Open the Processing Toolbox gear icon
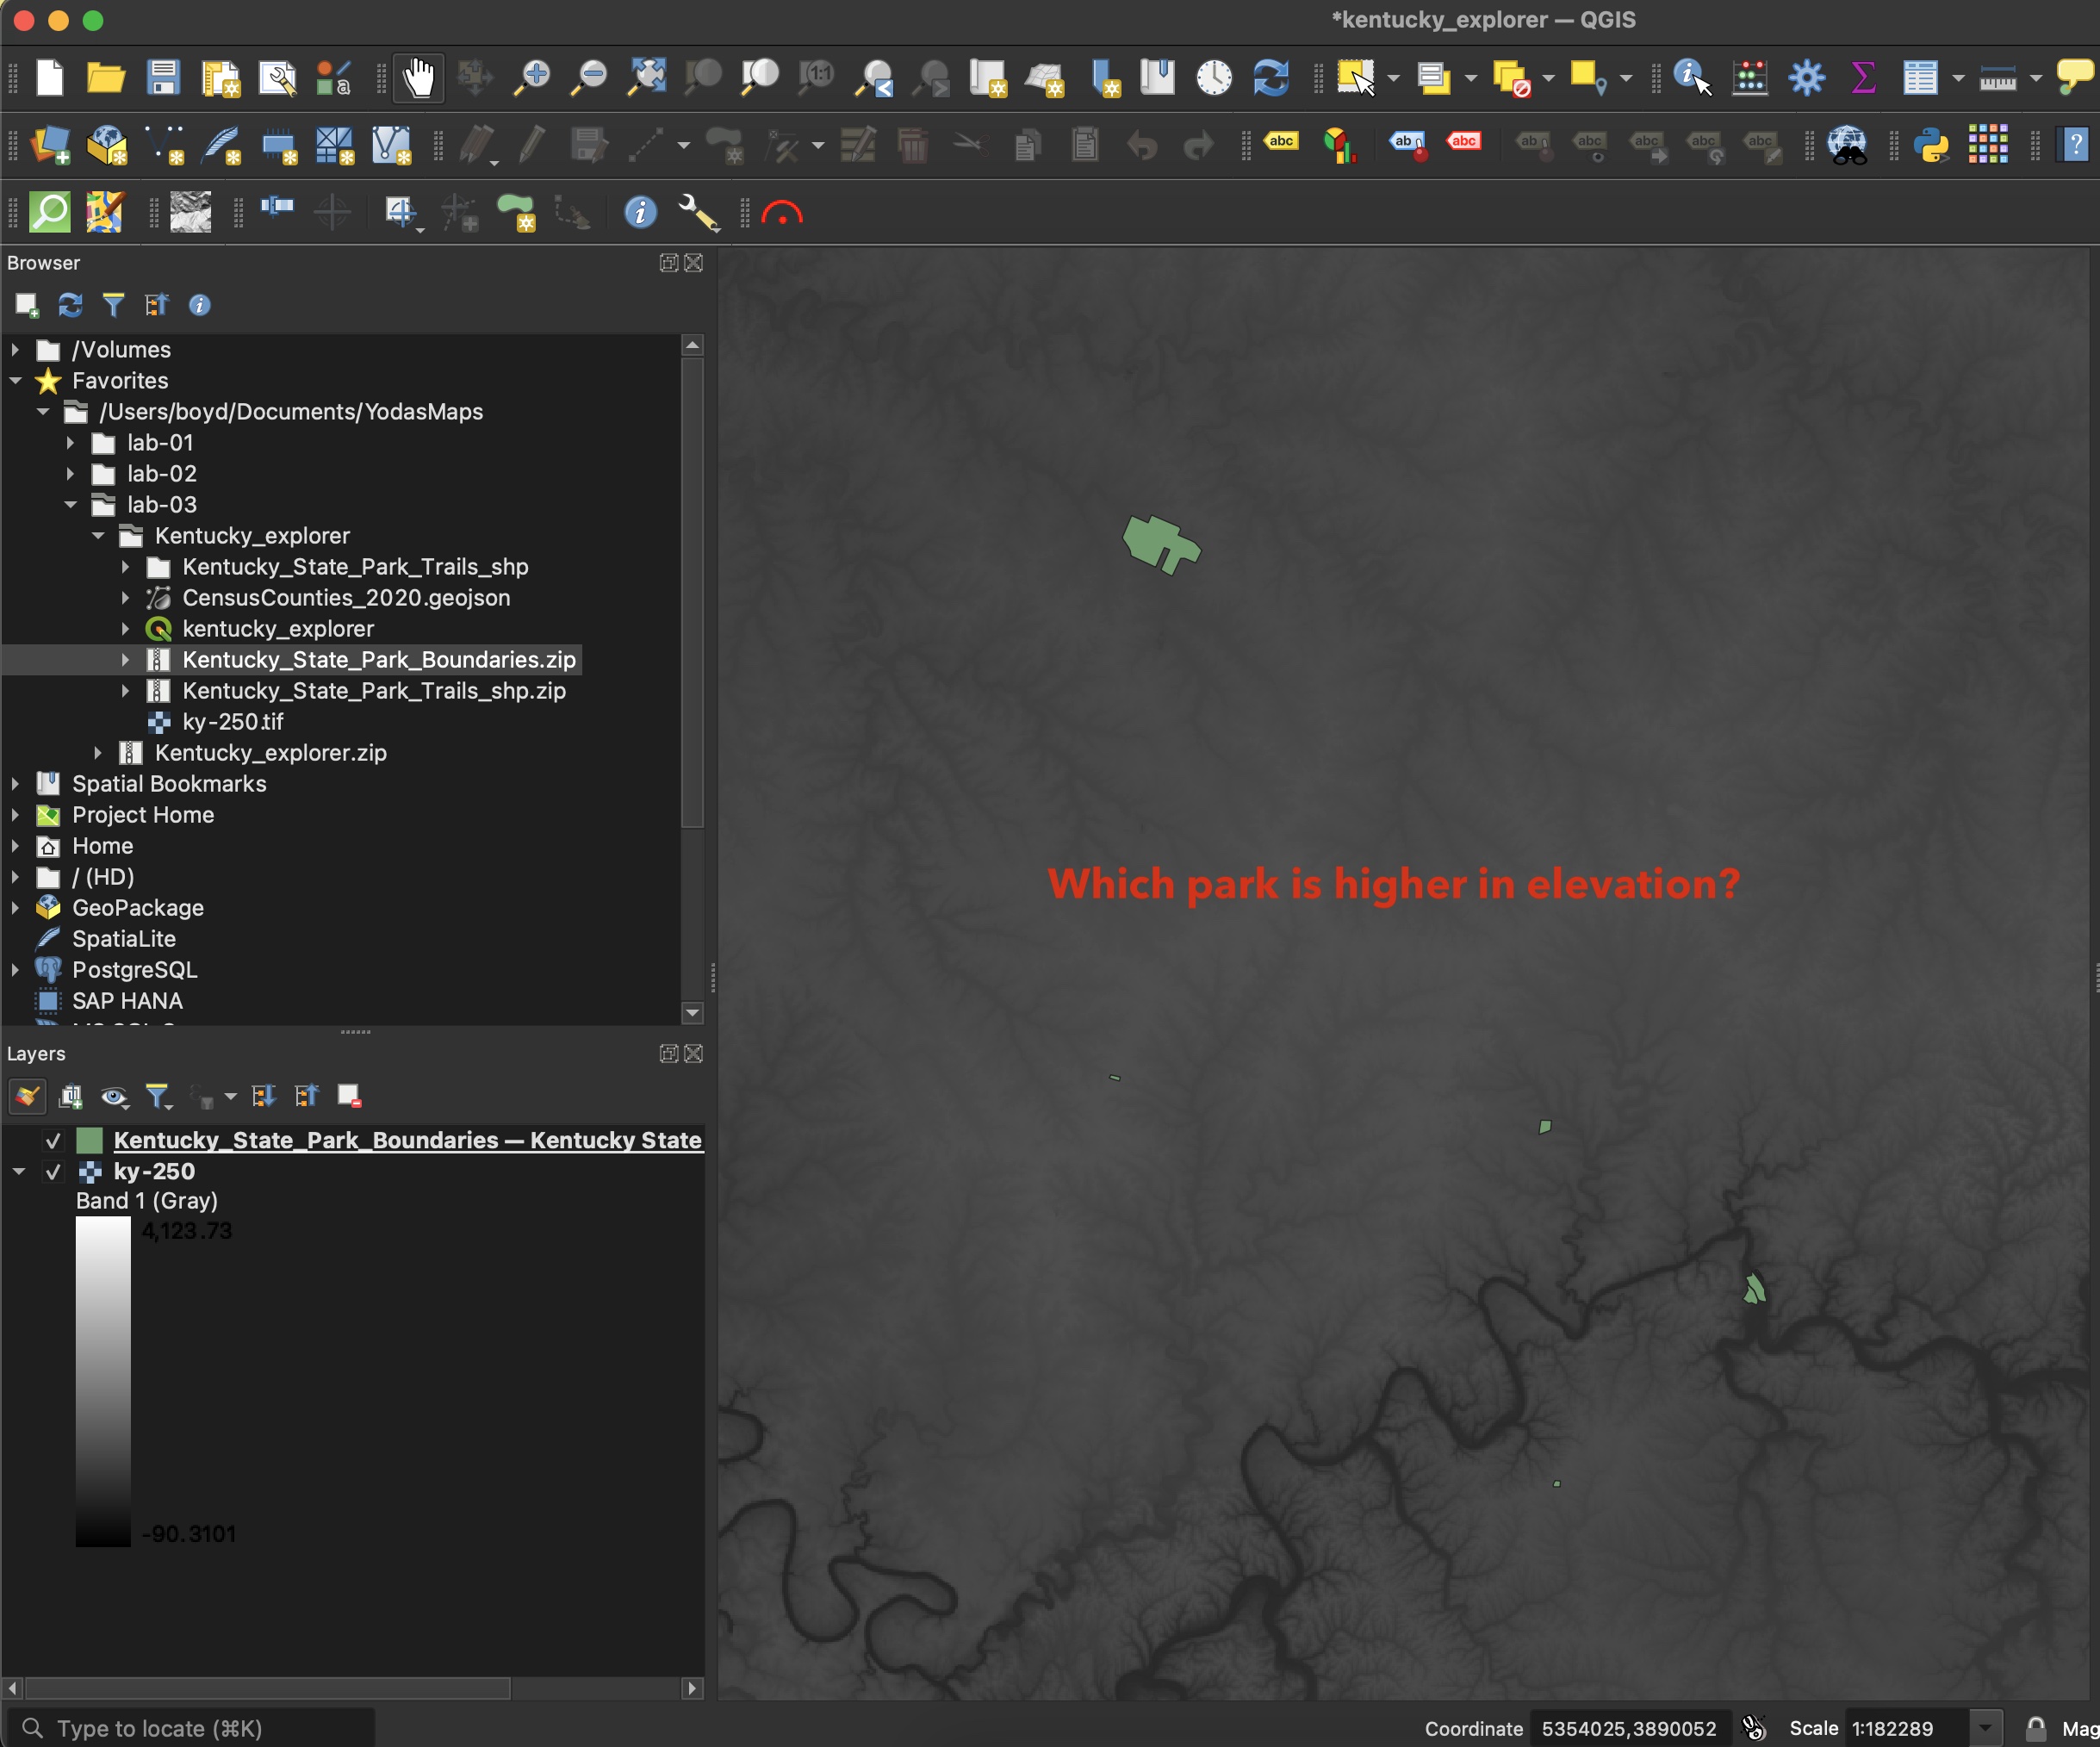 [1807, 77]
